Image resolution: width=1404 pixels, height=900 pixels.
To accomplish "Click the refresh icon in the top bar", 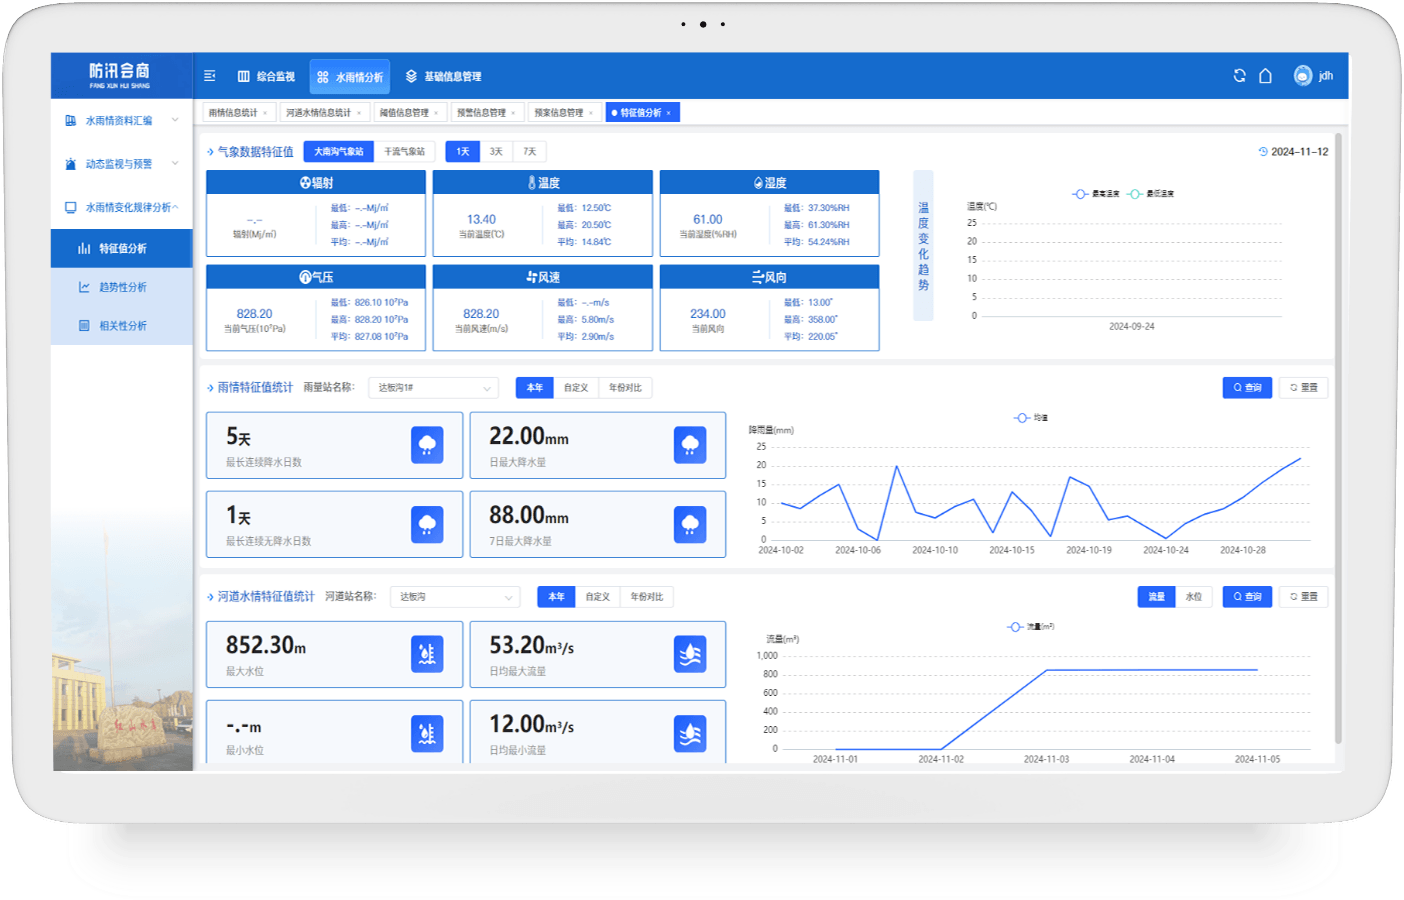I will pos(1239,76).
